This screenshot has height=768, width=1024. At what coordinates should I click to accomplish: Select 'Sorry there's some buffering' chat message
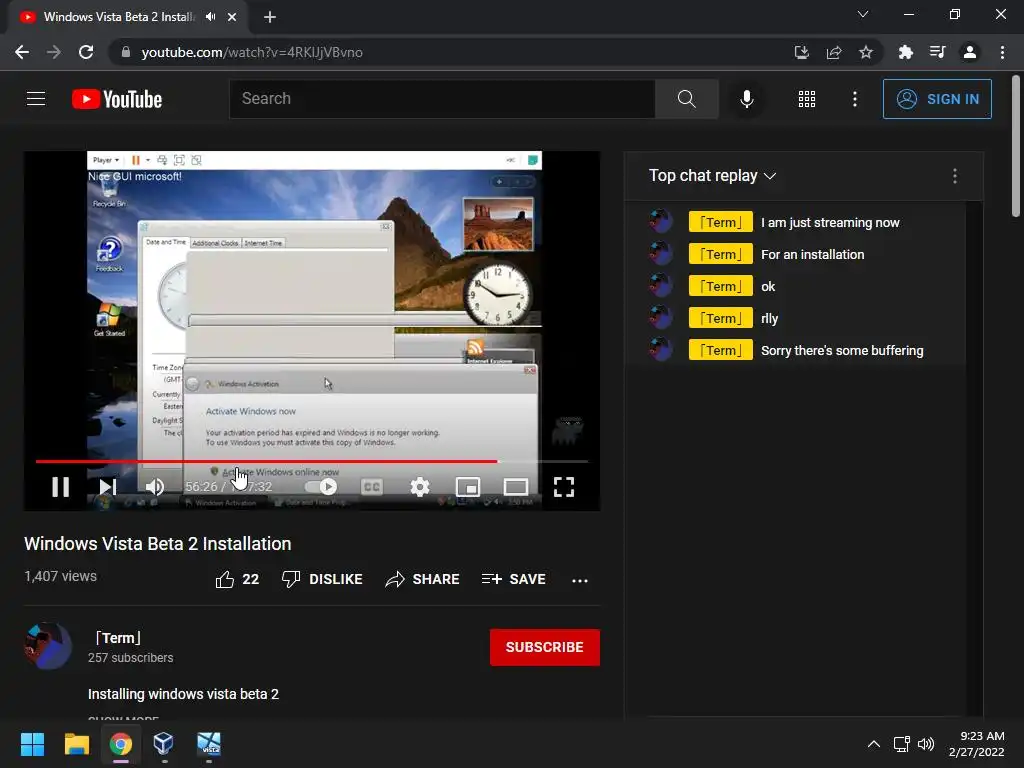click(x=842, y=350)
